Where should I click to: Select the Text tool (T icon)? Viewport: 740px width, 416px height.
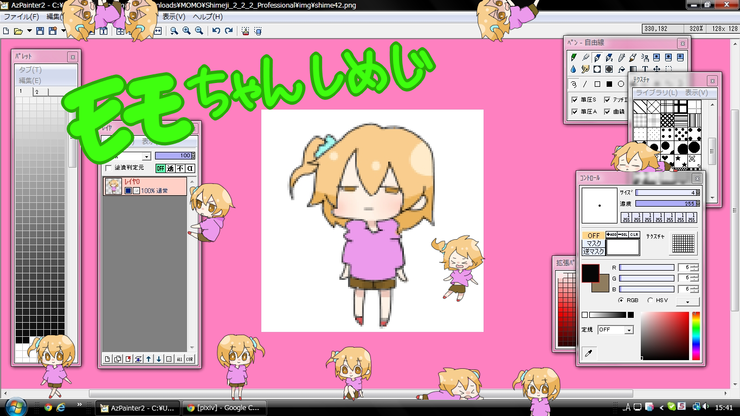645,69
